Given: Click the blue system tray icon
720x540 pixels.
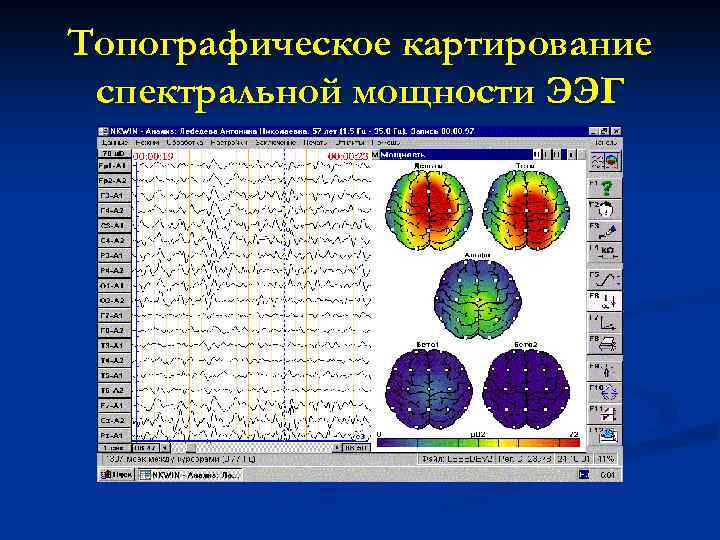Looking at the screenshot, I should click(x=584, y=474).
